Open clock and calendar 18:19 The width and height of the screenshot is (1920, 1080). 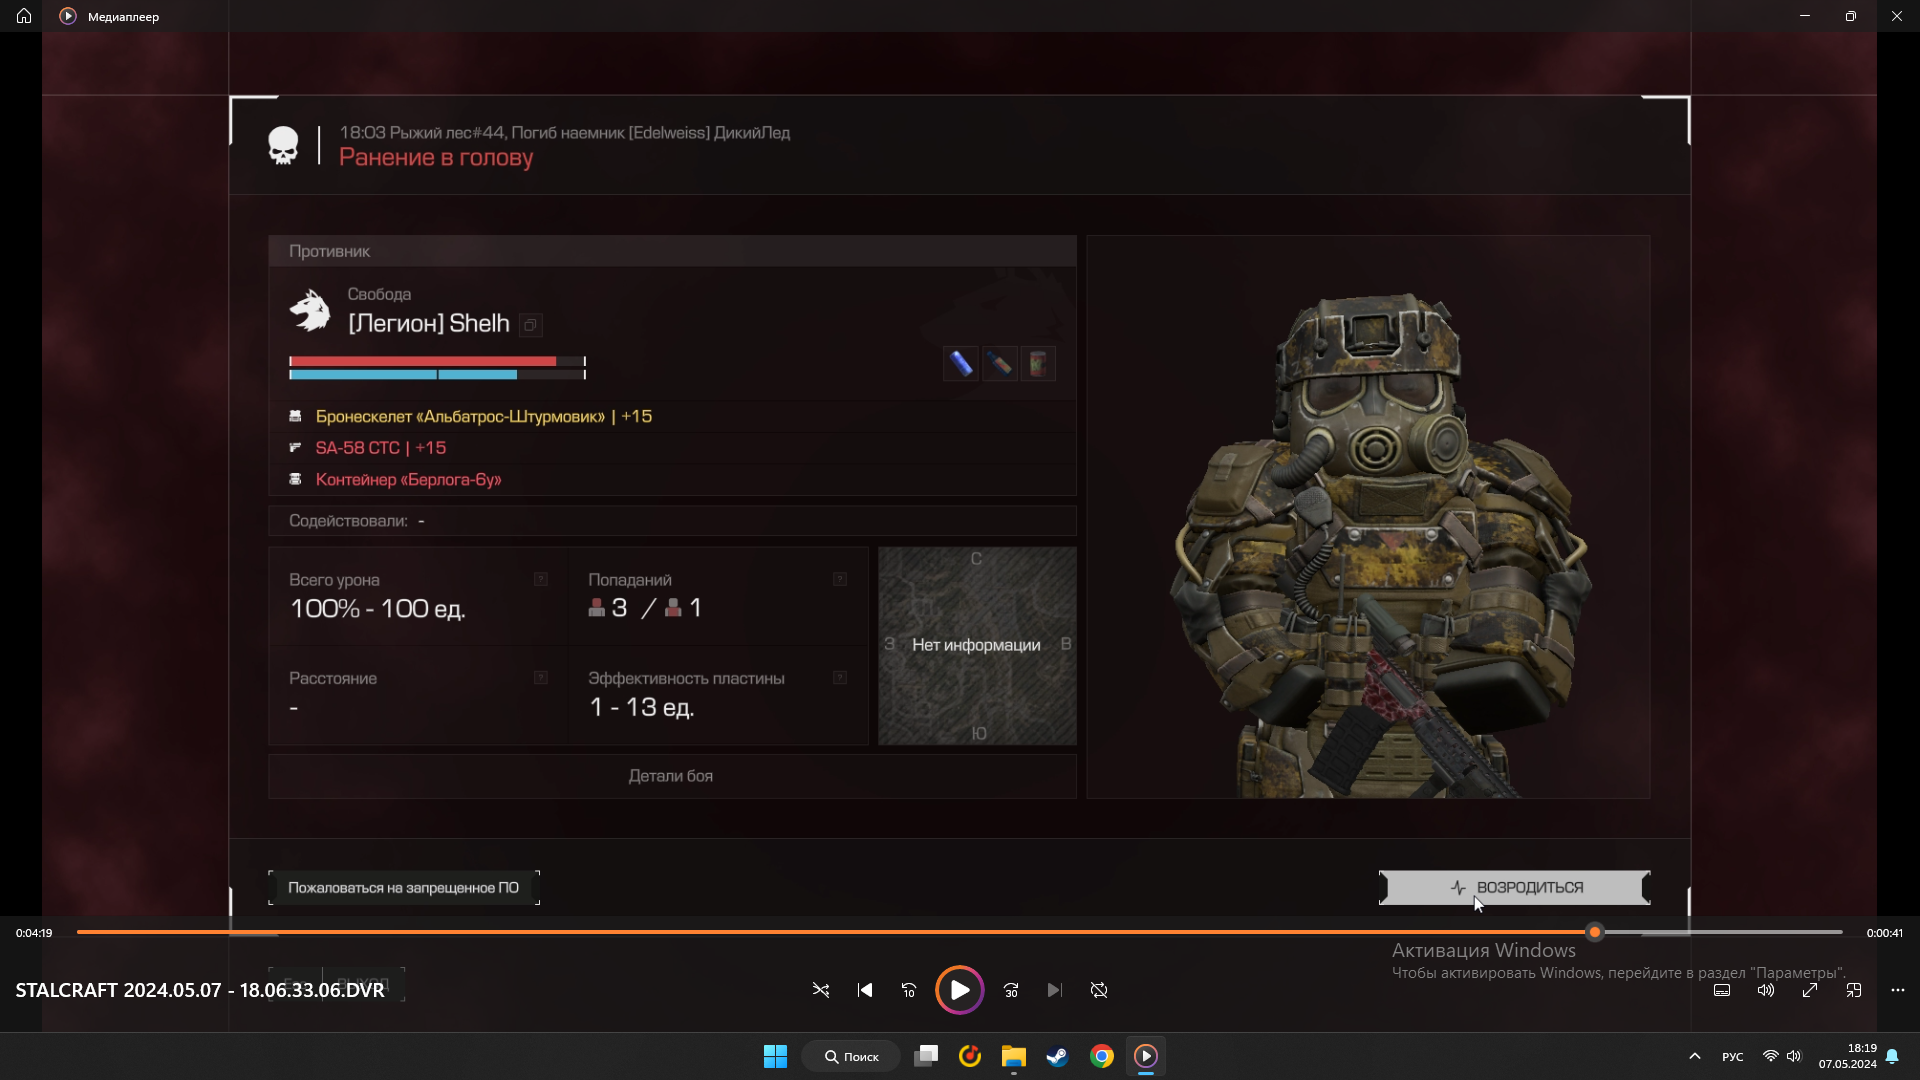tap(1848, 1056)
